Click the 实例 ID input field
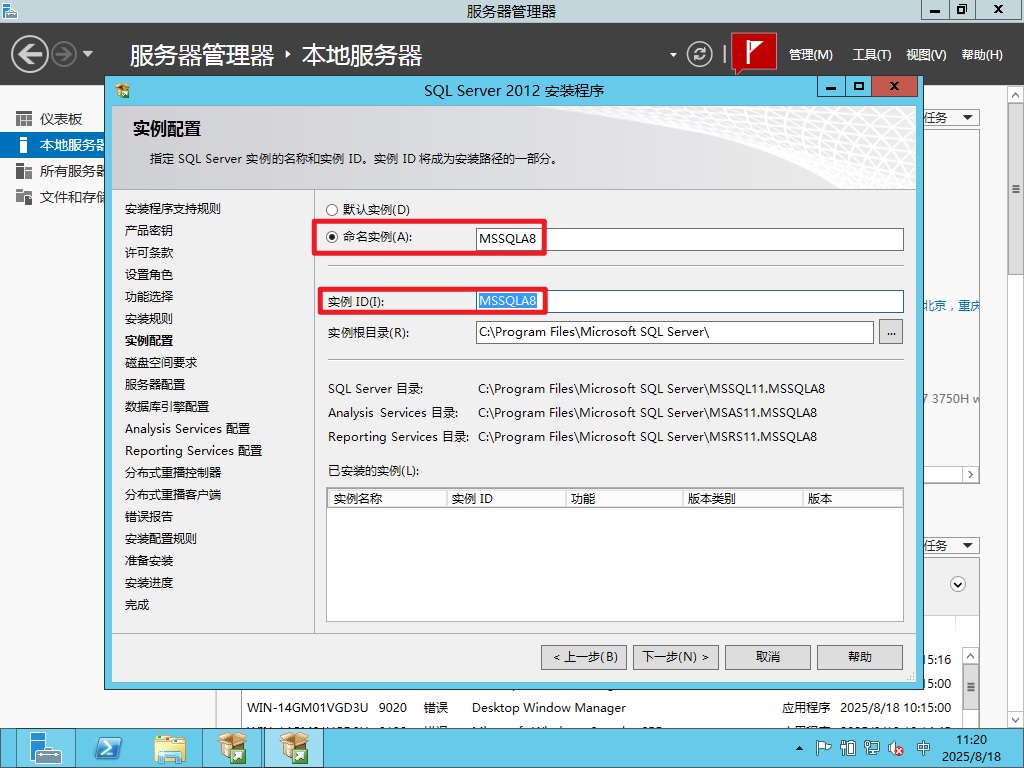Viewport: 1024px width, 768px height. [x=690, y=301]
